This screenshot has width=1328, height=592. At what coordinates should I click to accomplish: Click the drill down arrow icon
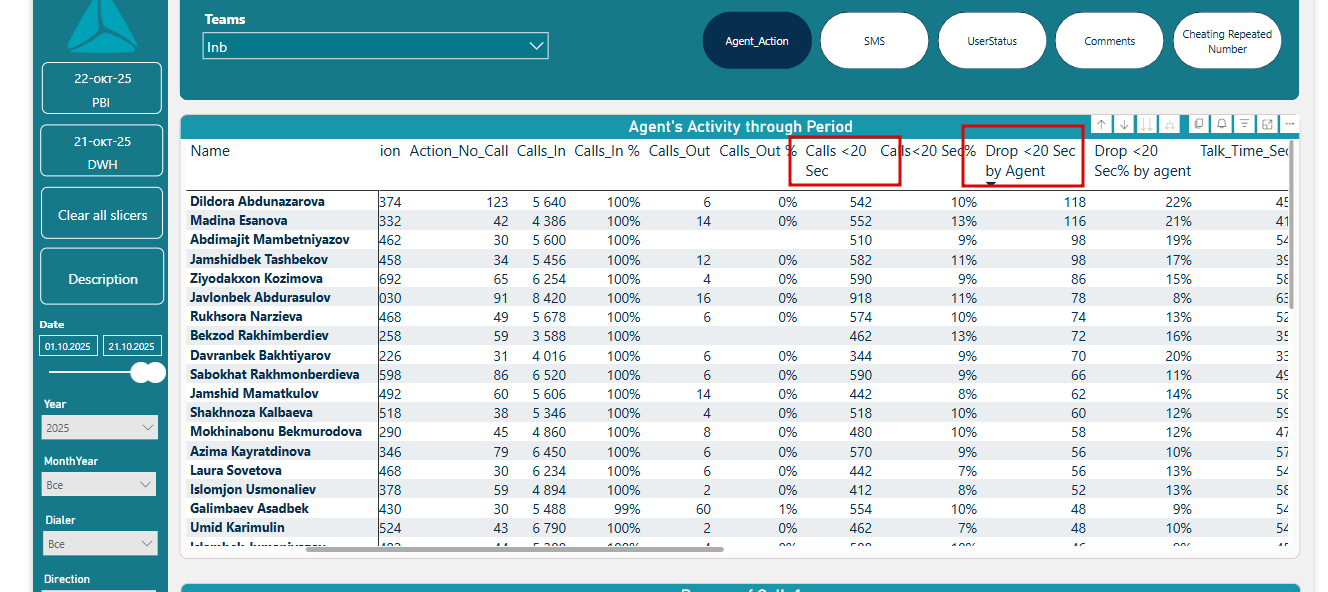[1124, 124]
